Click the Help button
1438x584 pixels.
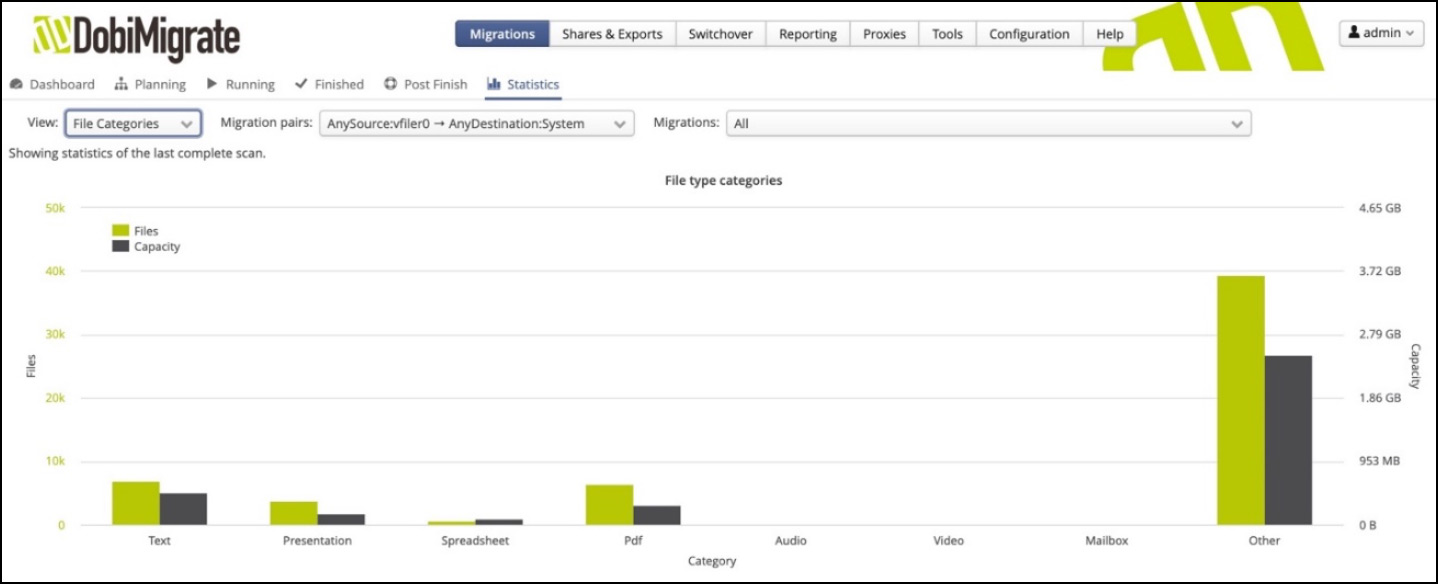click(1109, 34)
